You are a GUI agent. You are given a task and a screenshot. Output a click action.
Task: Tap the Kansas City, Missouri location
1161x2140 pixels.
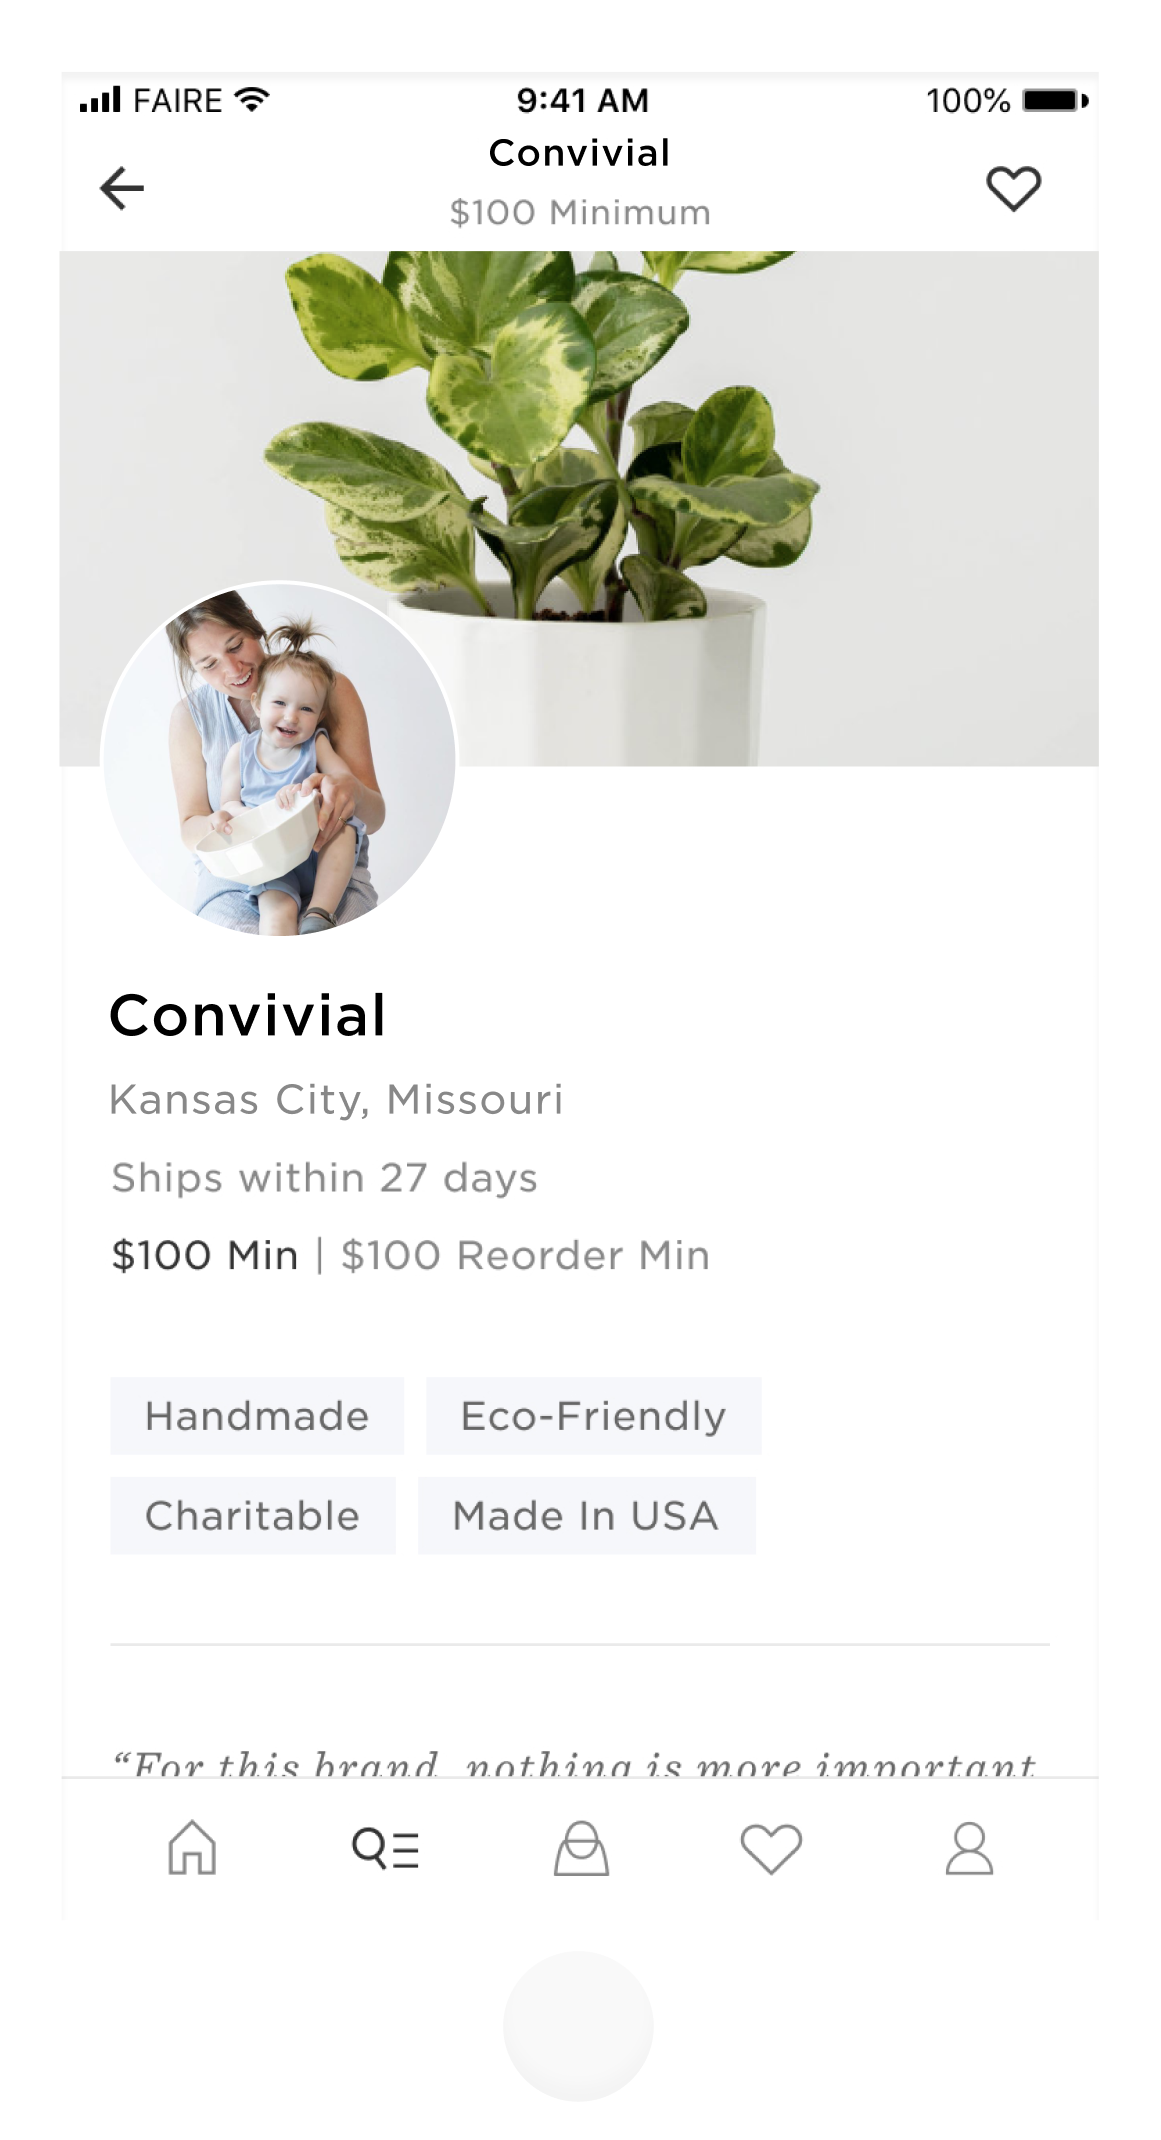click(336, 1100)
